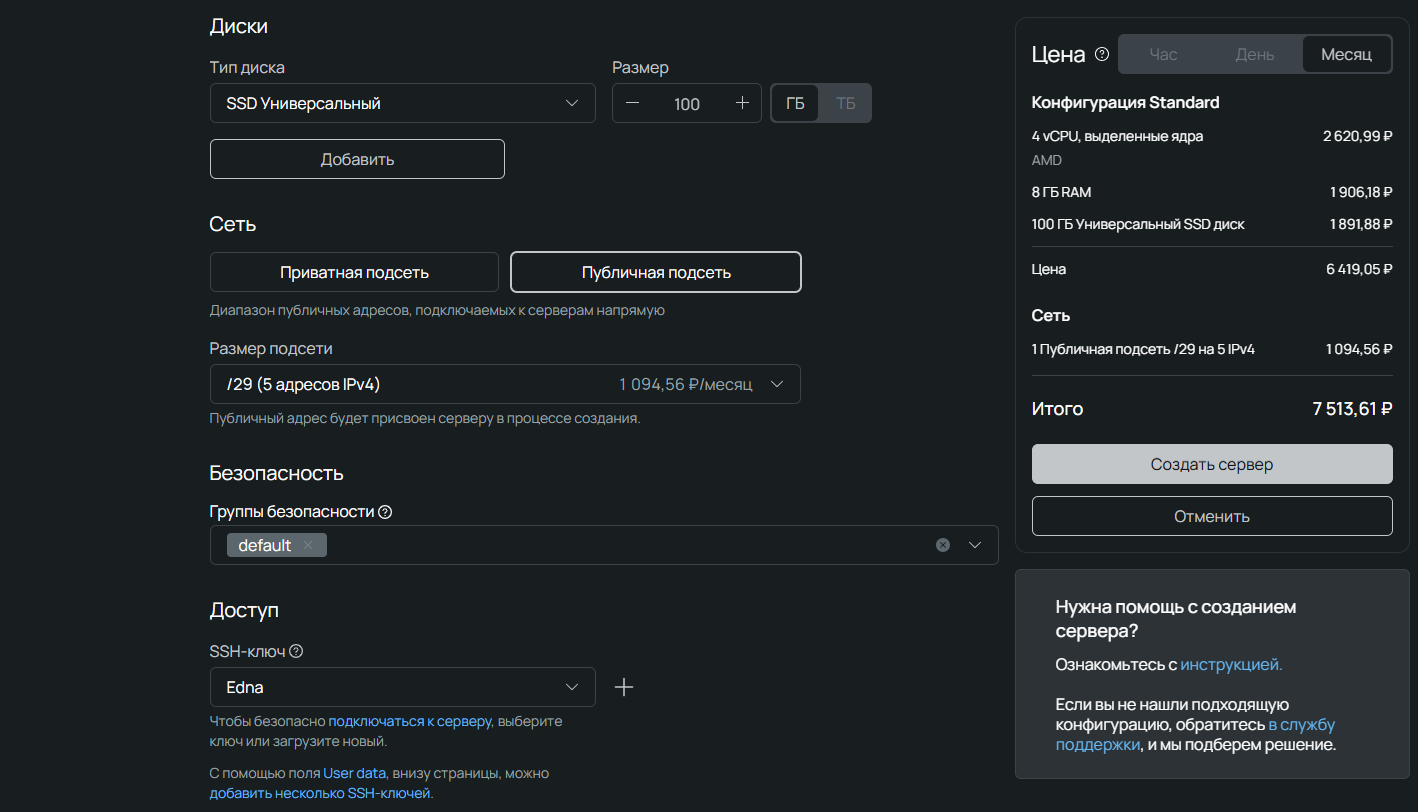
Task: Switch price view to Час tab
Action: coord(1164,54)
